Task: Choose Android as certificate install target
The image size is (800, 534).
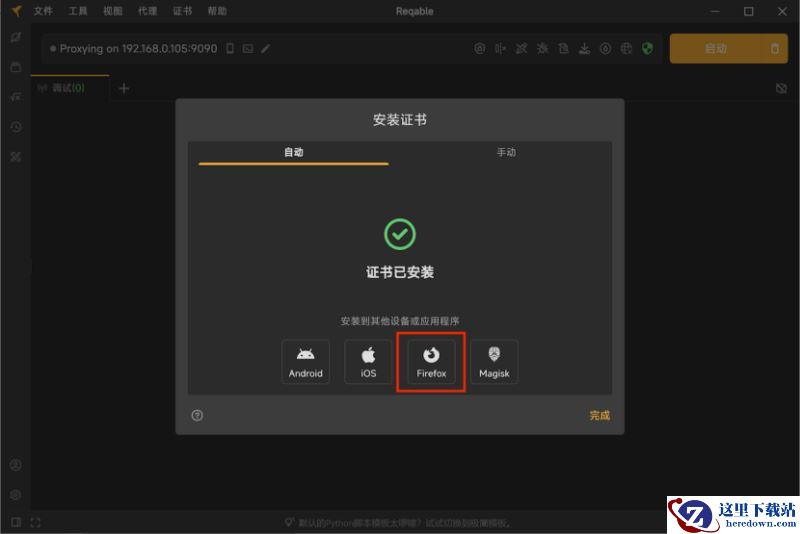Action: [305, 362]
